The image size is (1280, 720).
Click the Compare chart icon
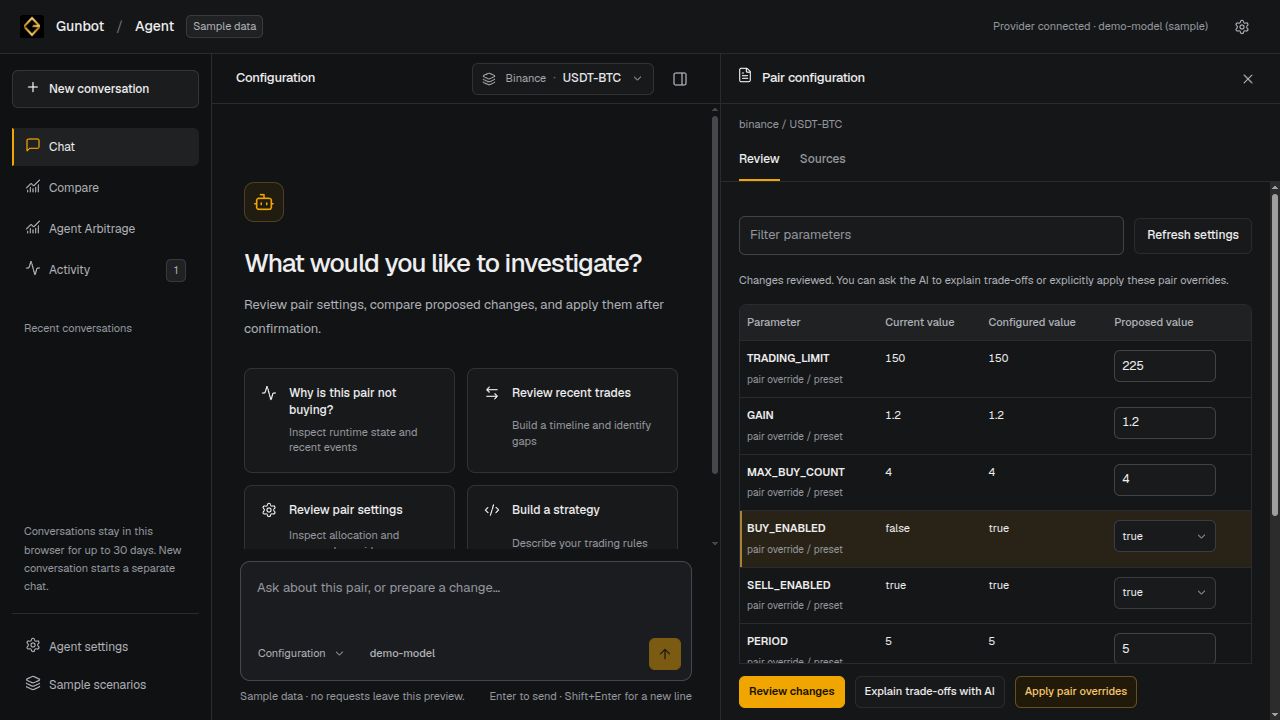(x=33, y=187)
